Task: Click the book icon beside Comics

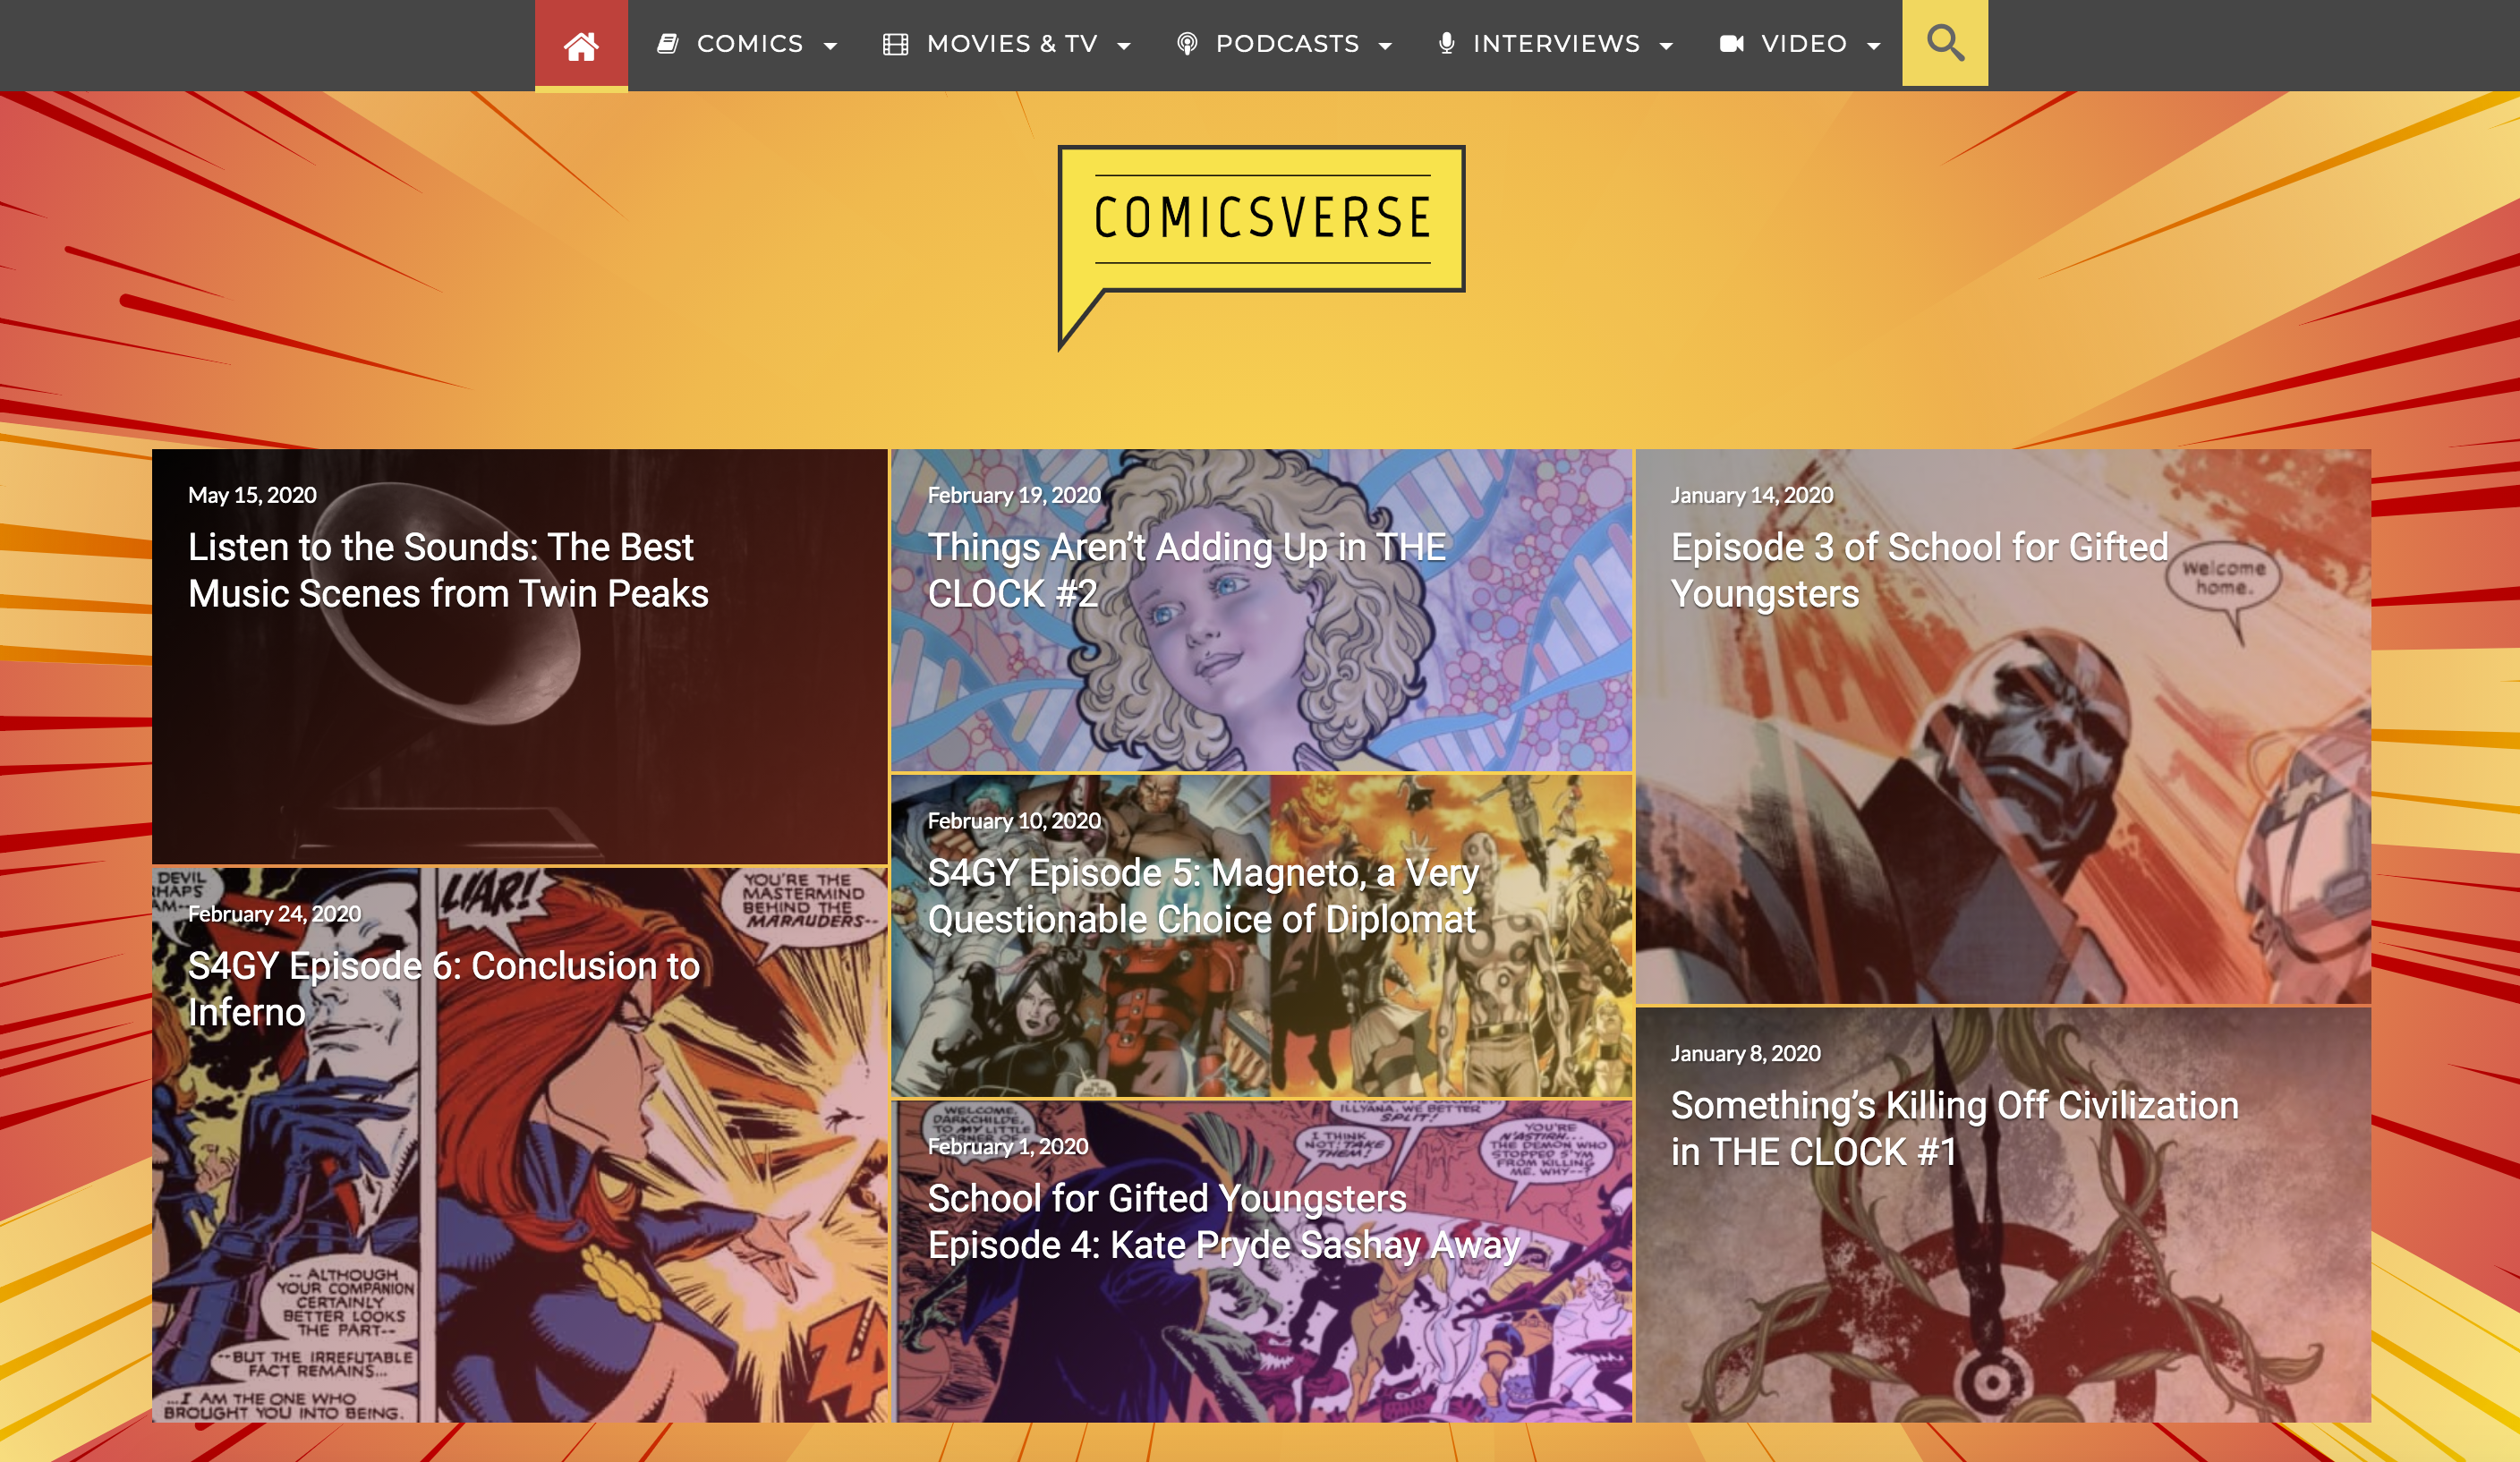Action: pos(668,44)
